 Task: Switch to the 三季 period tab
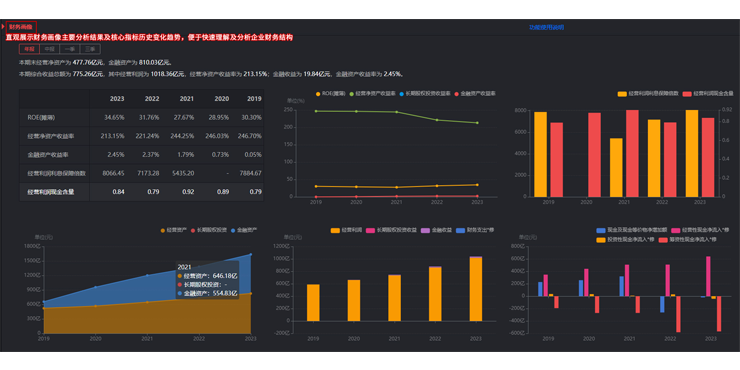(90, 49)
